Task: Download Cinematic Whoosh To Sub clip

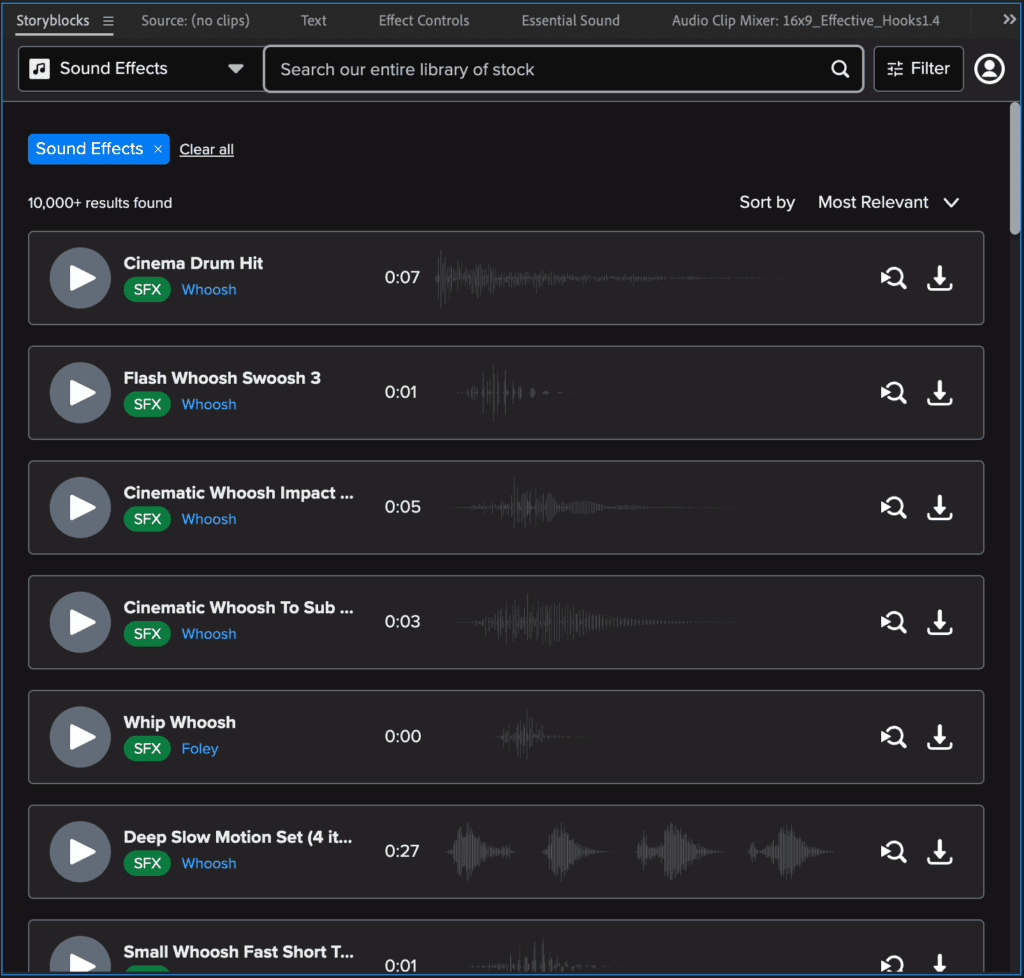Action: tap(940, 622)
